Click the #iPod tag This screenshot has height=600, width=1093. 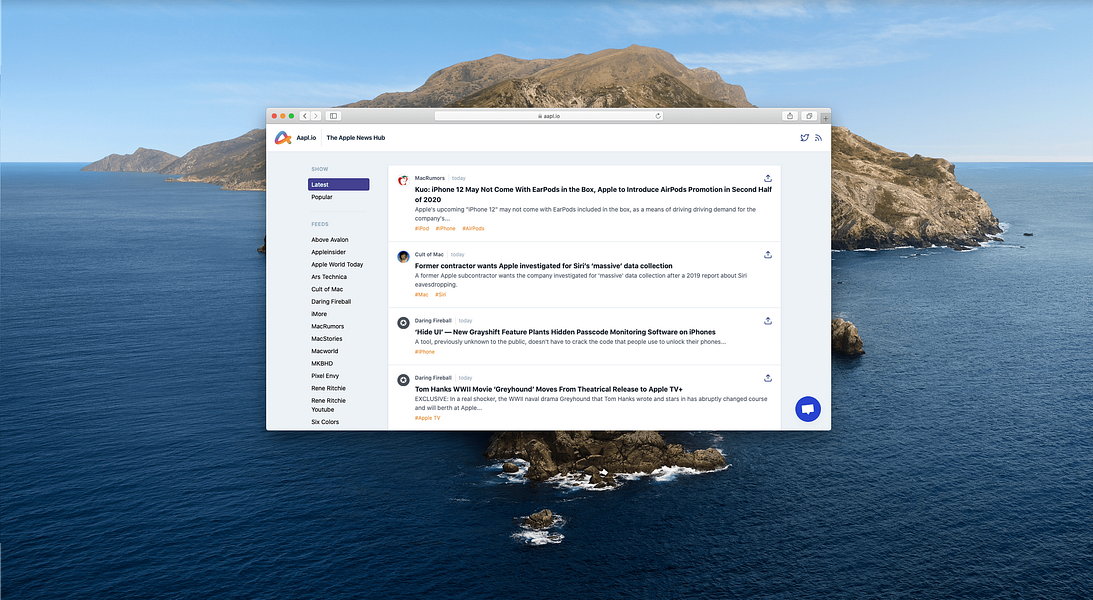click(422, 229)
